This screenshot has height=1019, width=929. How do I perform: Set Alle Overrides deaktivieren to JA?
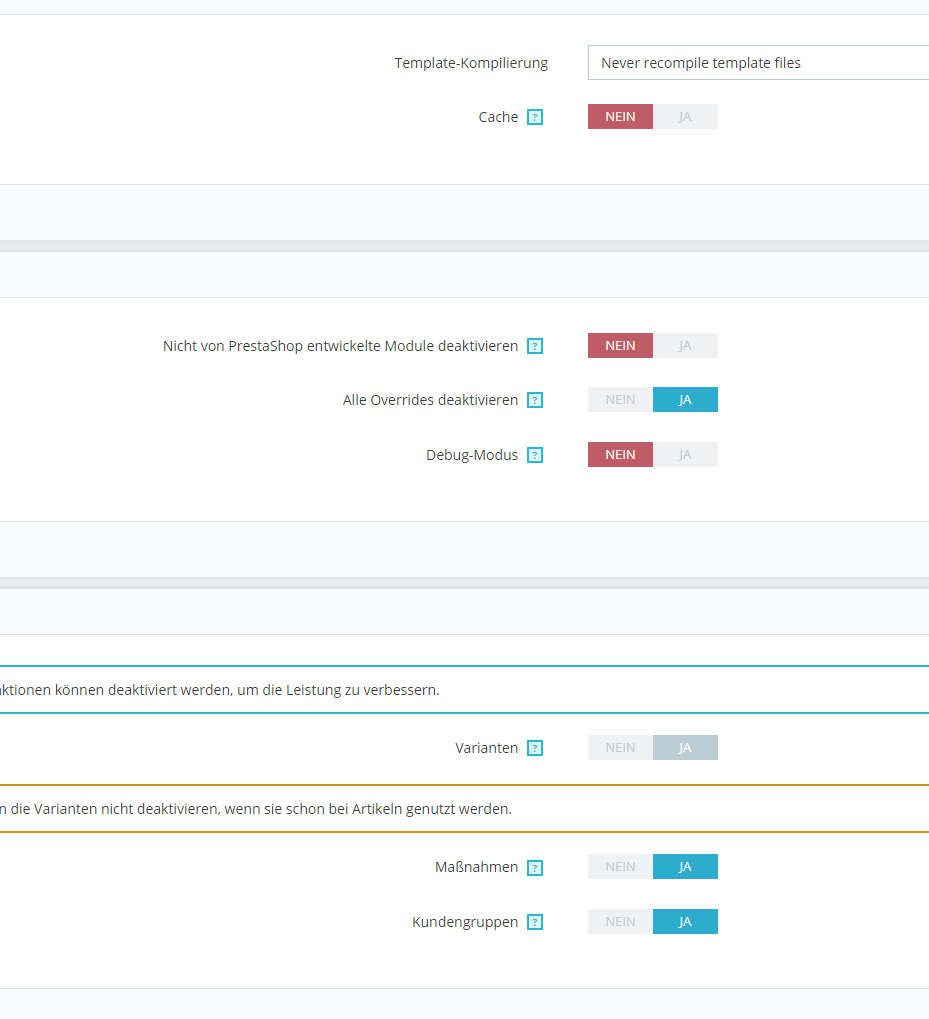(x=685, y=399)
